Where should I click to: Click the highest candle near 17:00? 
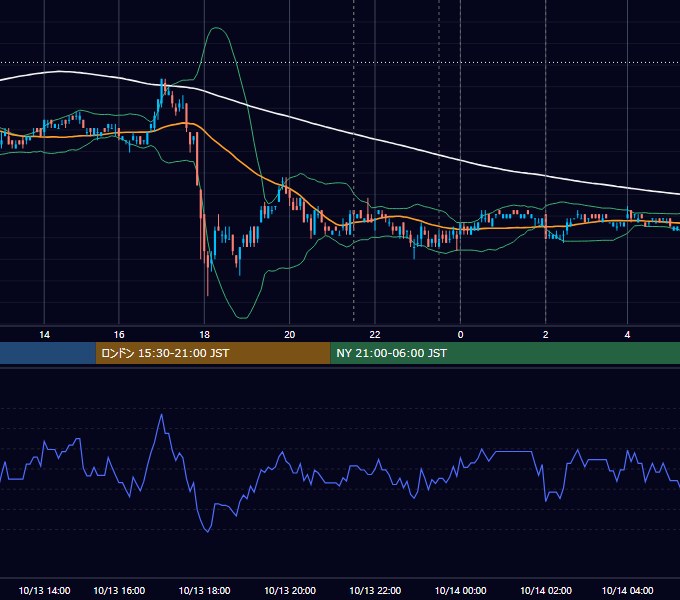(161, 89)
